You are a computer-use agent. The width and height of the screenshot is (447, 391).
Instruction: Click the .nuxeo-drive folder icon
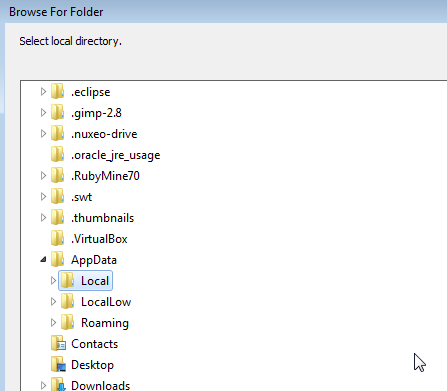(57, 133)
